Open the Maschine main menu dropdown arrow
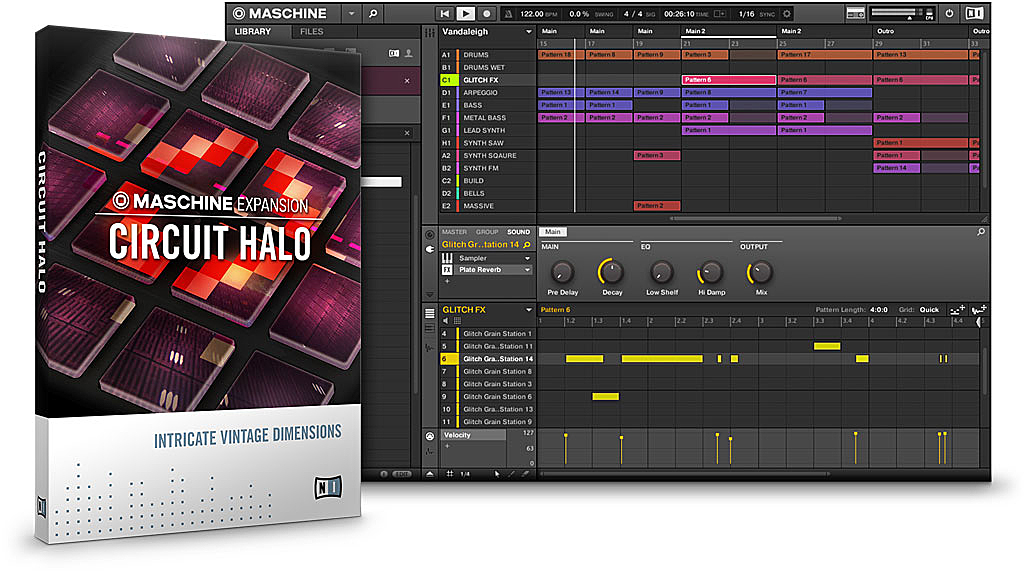This screenshot has height=576, width=1024. pos(351,13)
